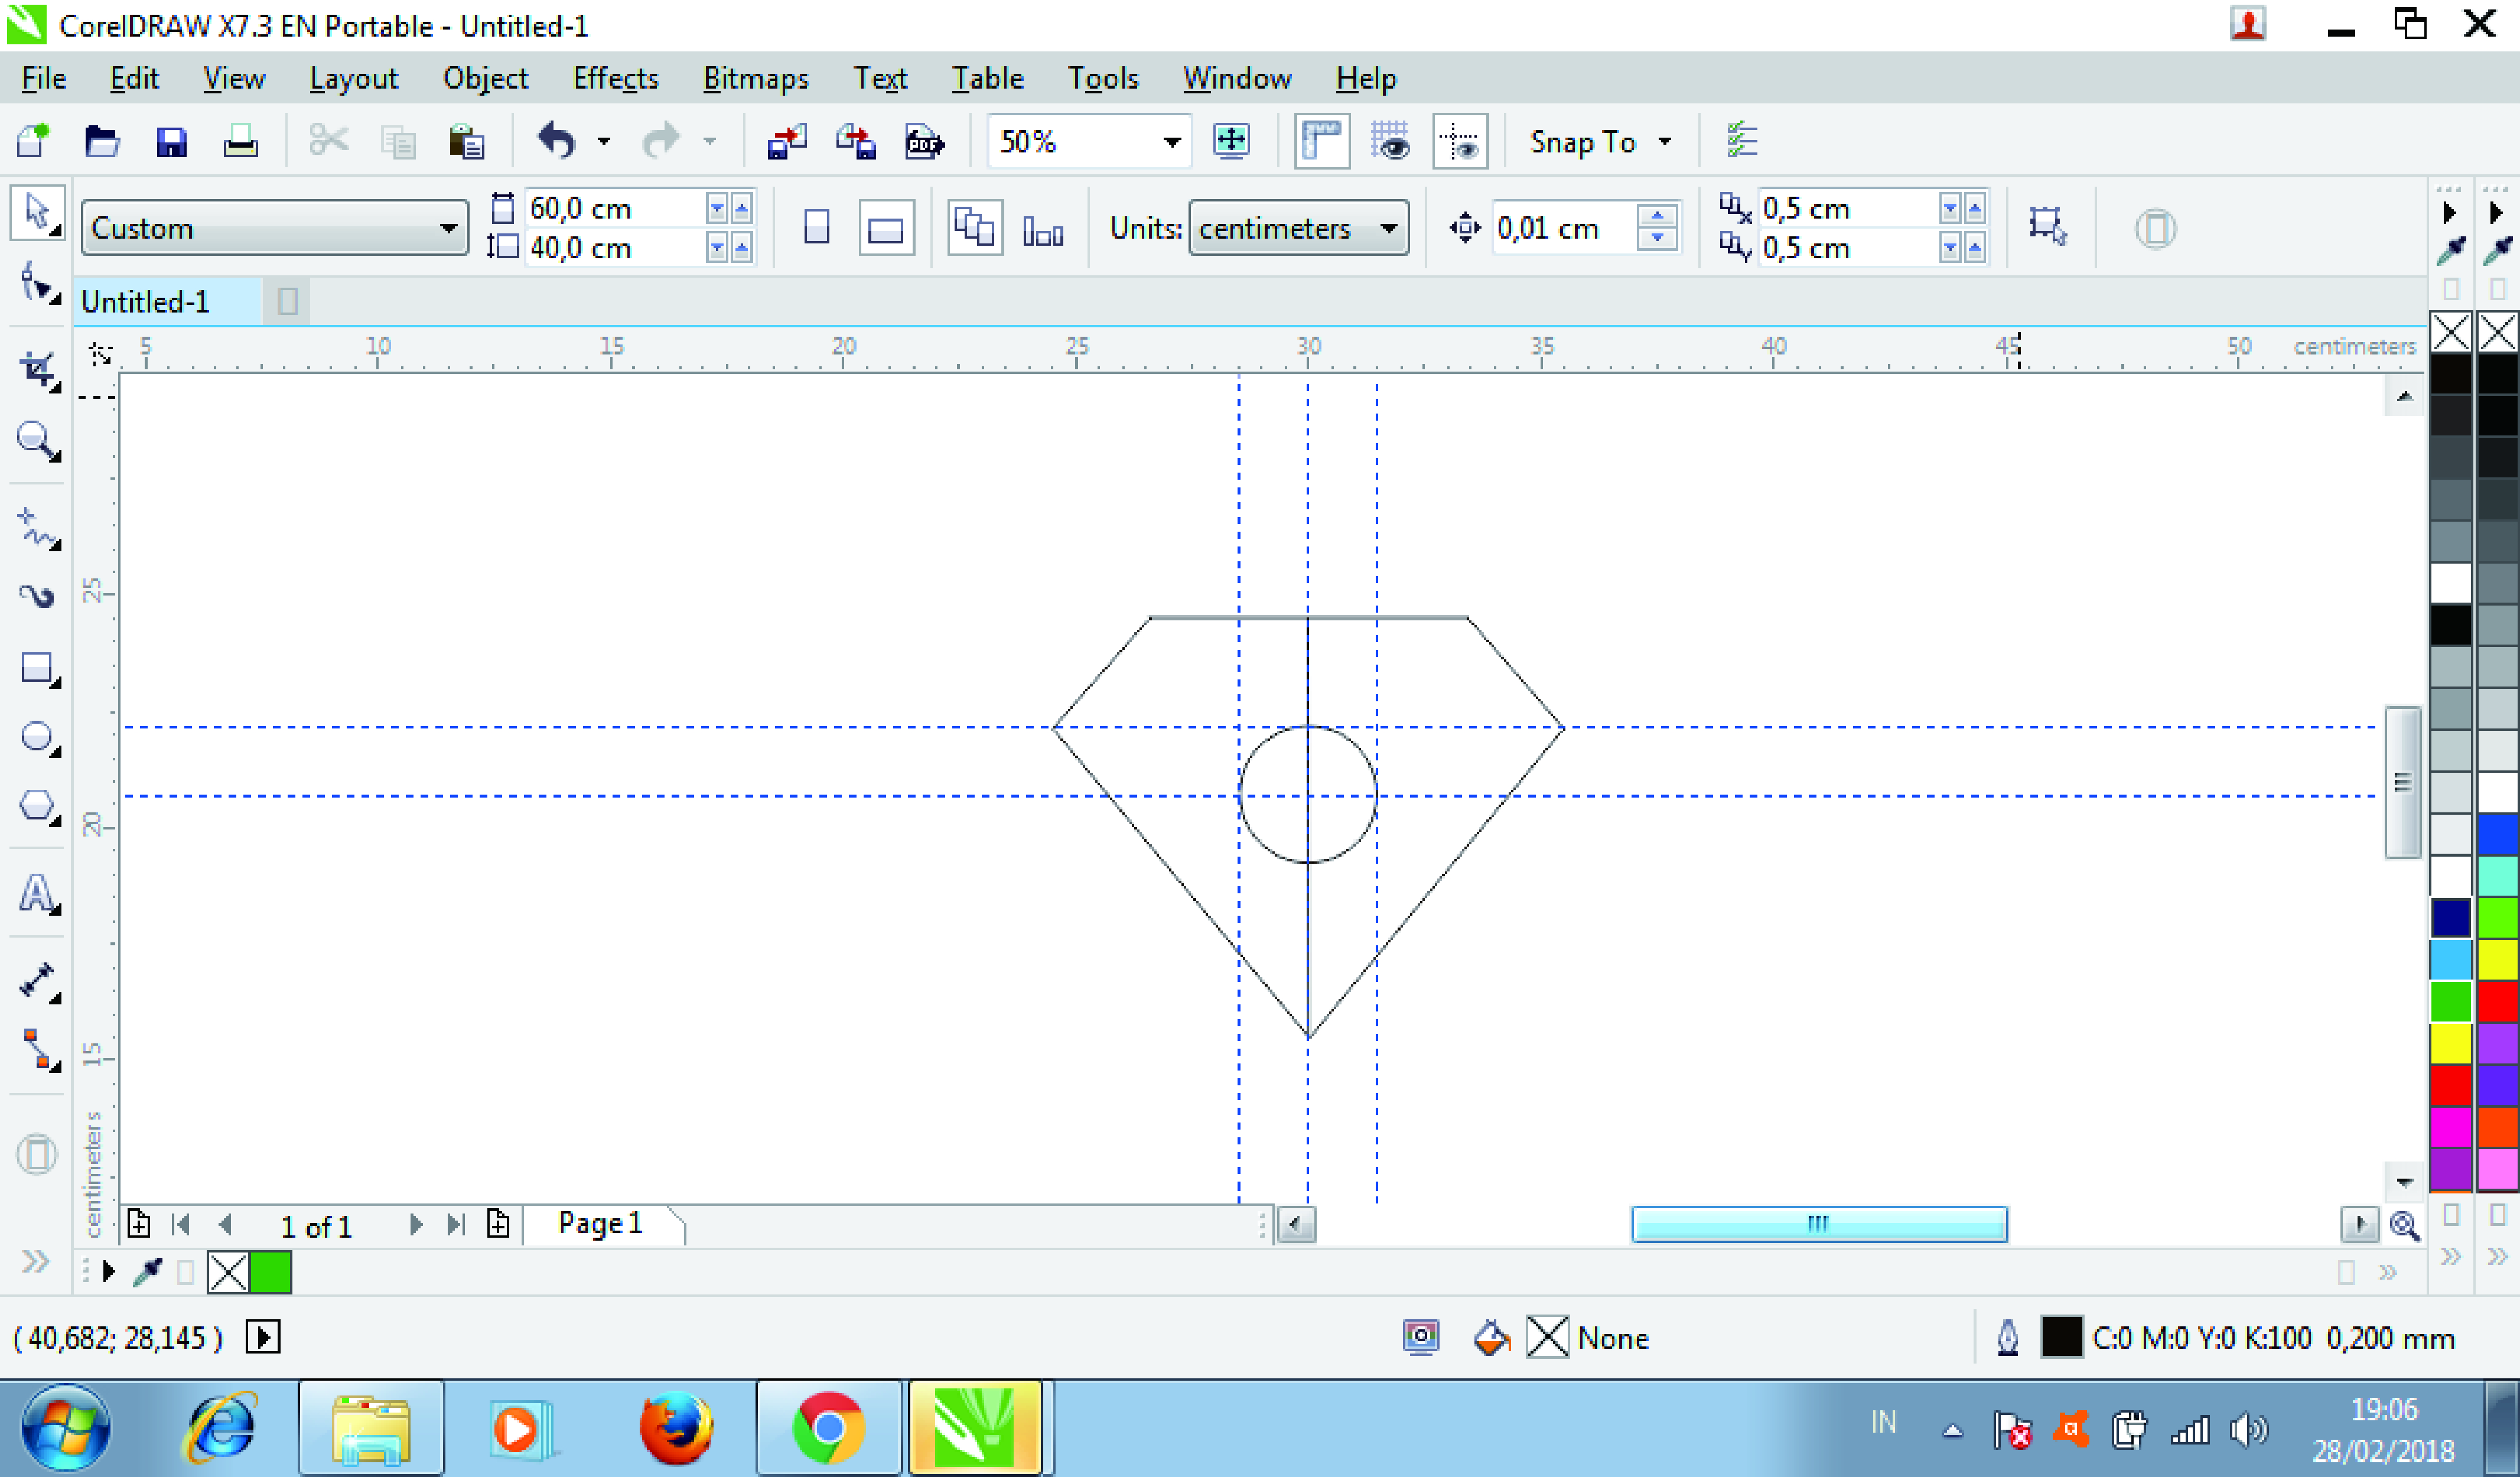Expand the Units centimeters dropdown
This screenshot has height=1477, width=2520.
(x=1388, y=228)
